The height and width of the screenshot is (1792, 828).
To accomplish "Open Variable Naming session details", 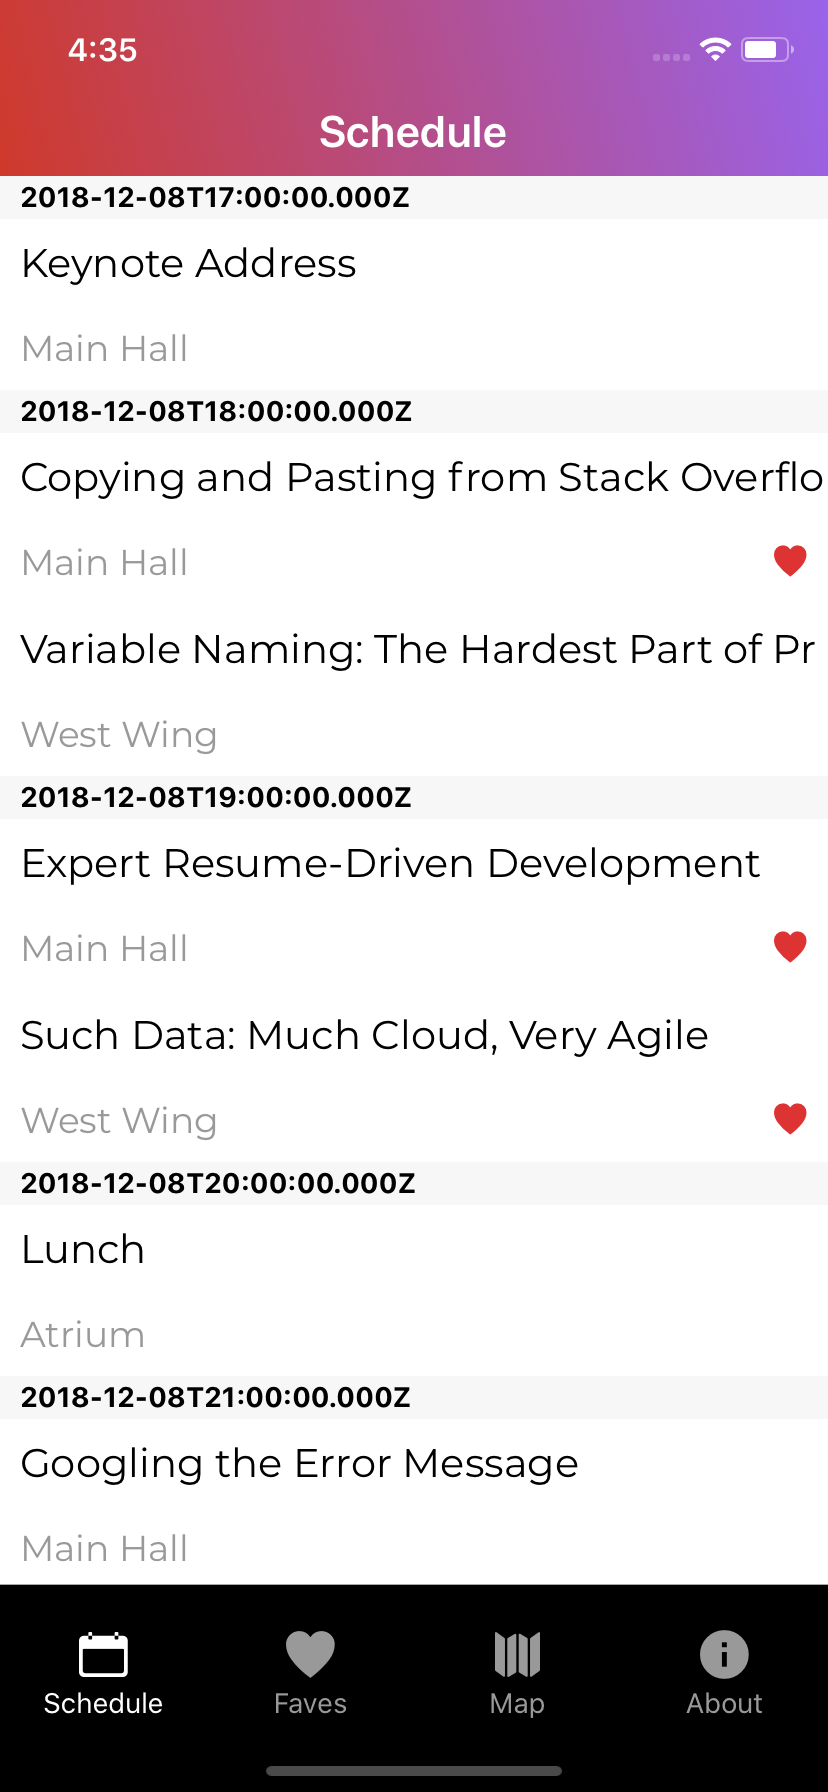I will click(x=414, y=690).
